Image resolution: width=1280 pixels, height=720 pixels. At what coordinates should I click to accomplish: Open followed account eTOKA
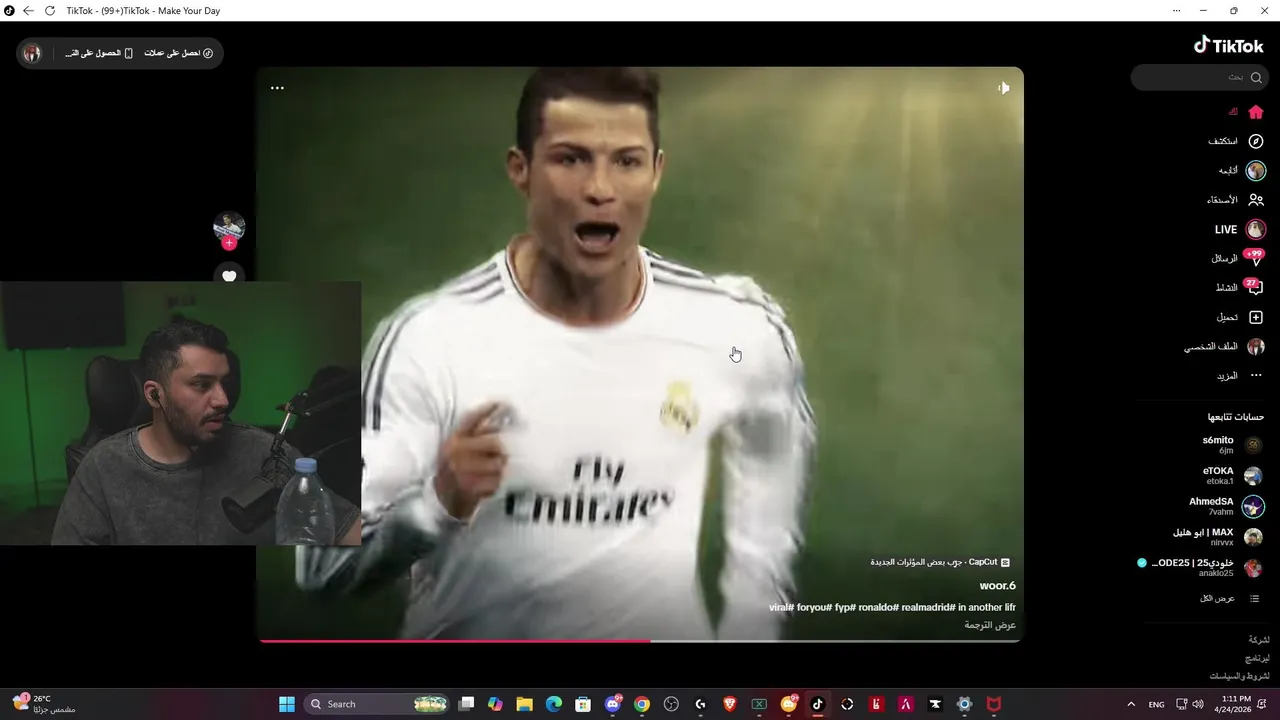point(1232,476)
